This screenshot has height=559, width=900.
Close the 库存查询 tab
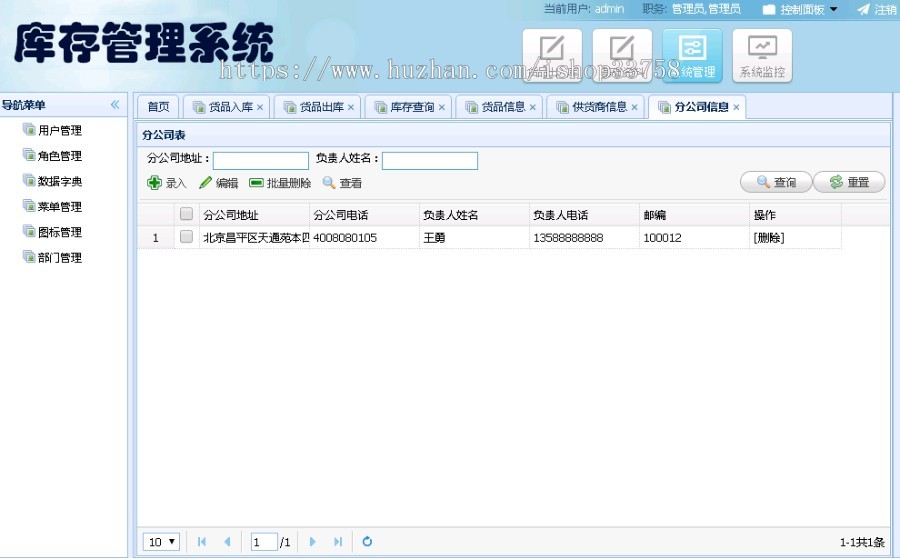pos(441,107)
